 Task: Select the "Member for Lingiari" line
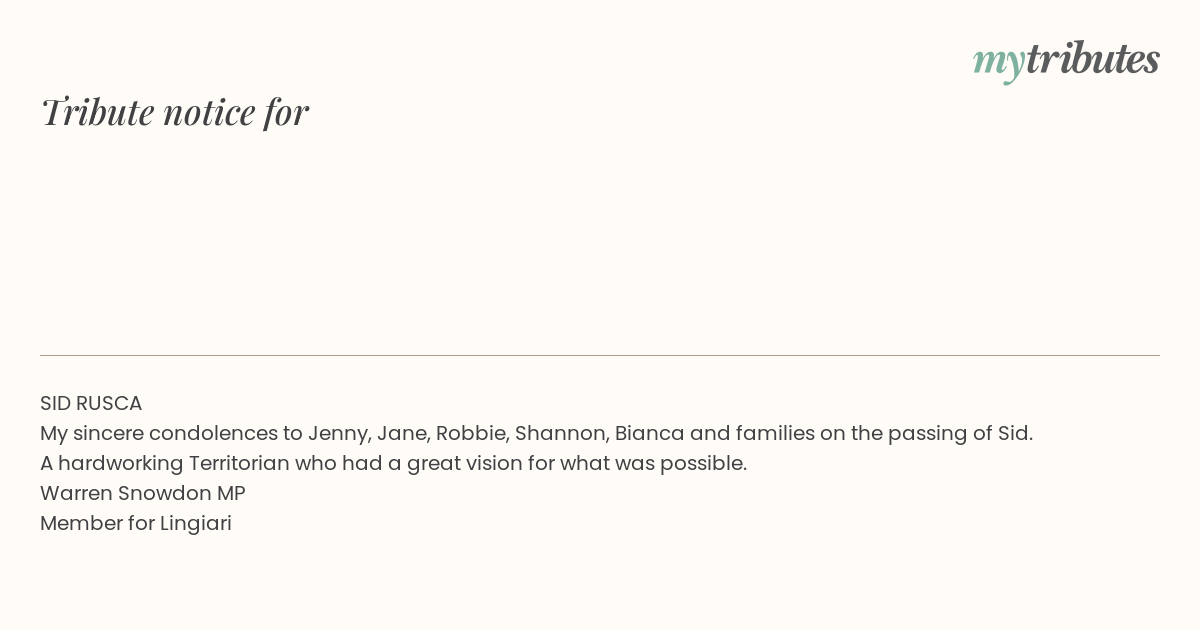tap(136, 523)
